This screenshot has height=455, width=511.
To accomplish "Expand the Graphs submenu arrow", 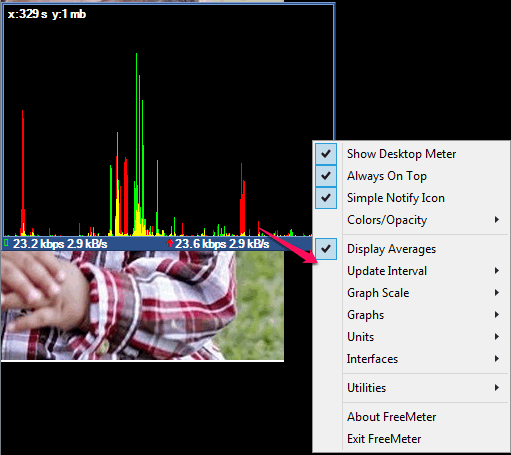I will click(x=497, y=315).
